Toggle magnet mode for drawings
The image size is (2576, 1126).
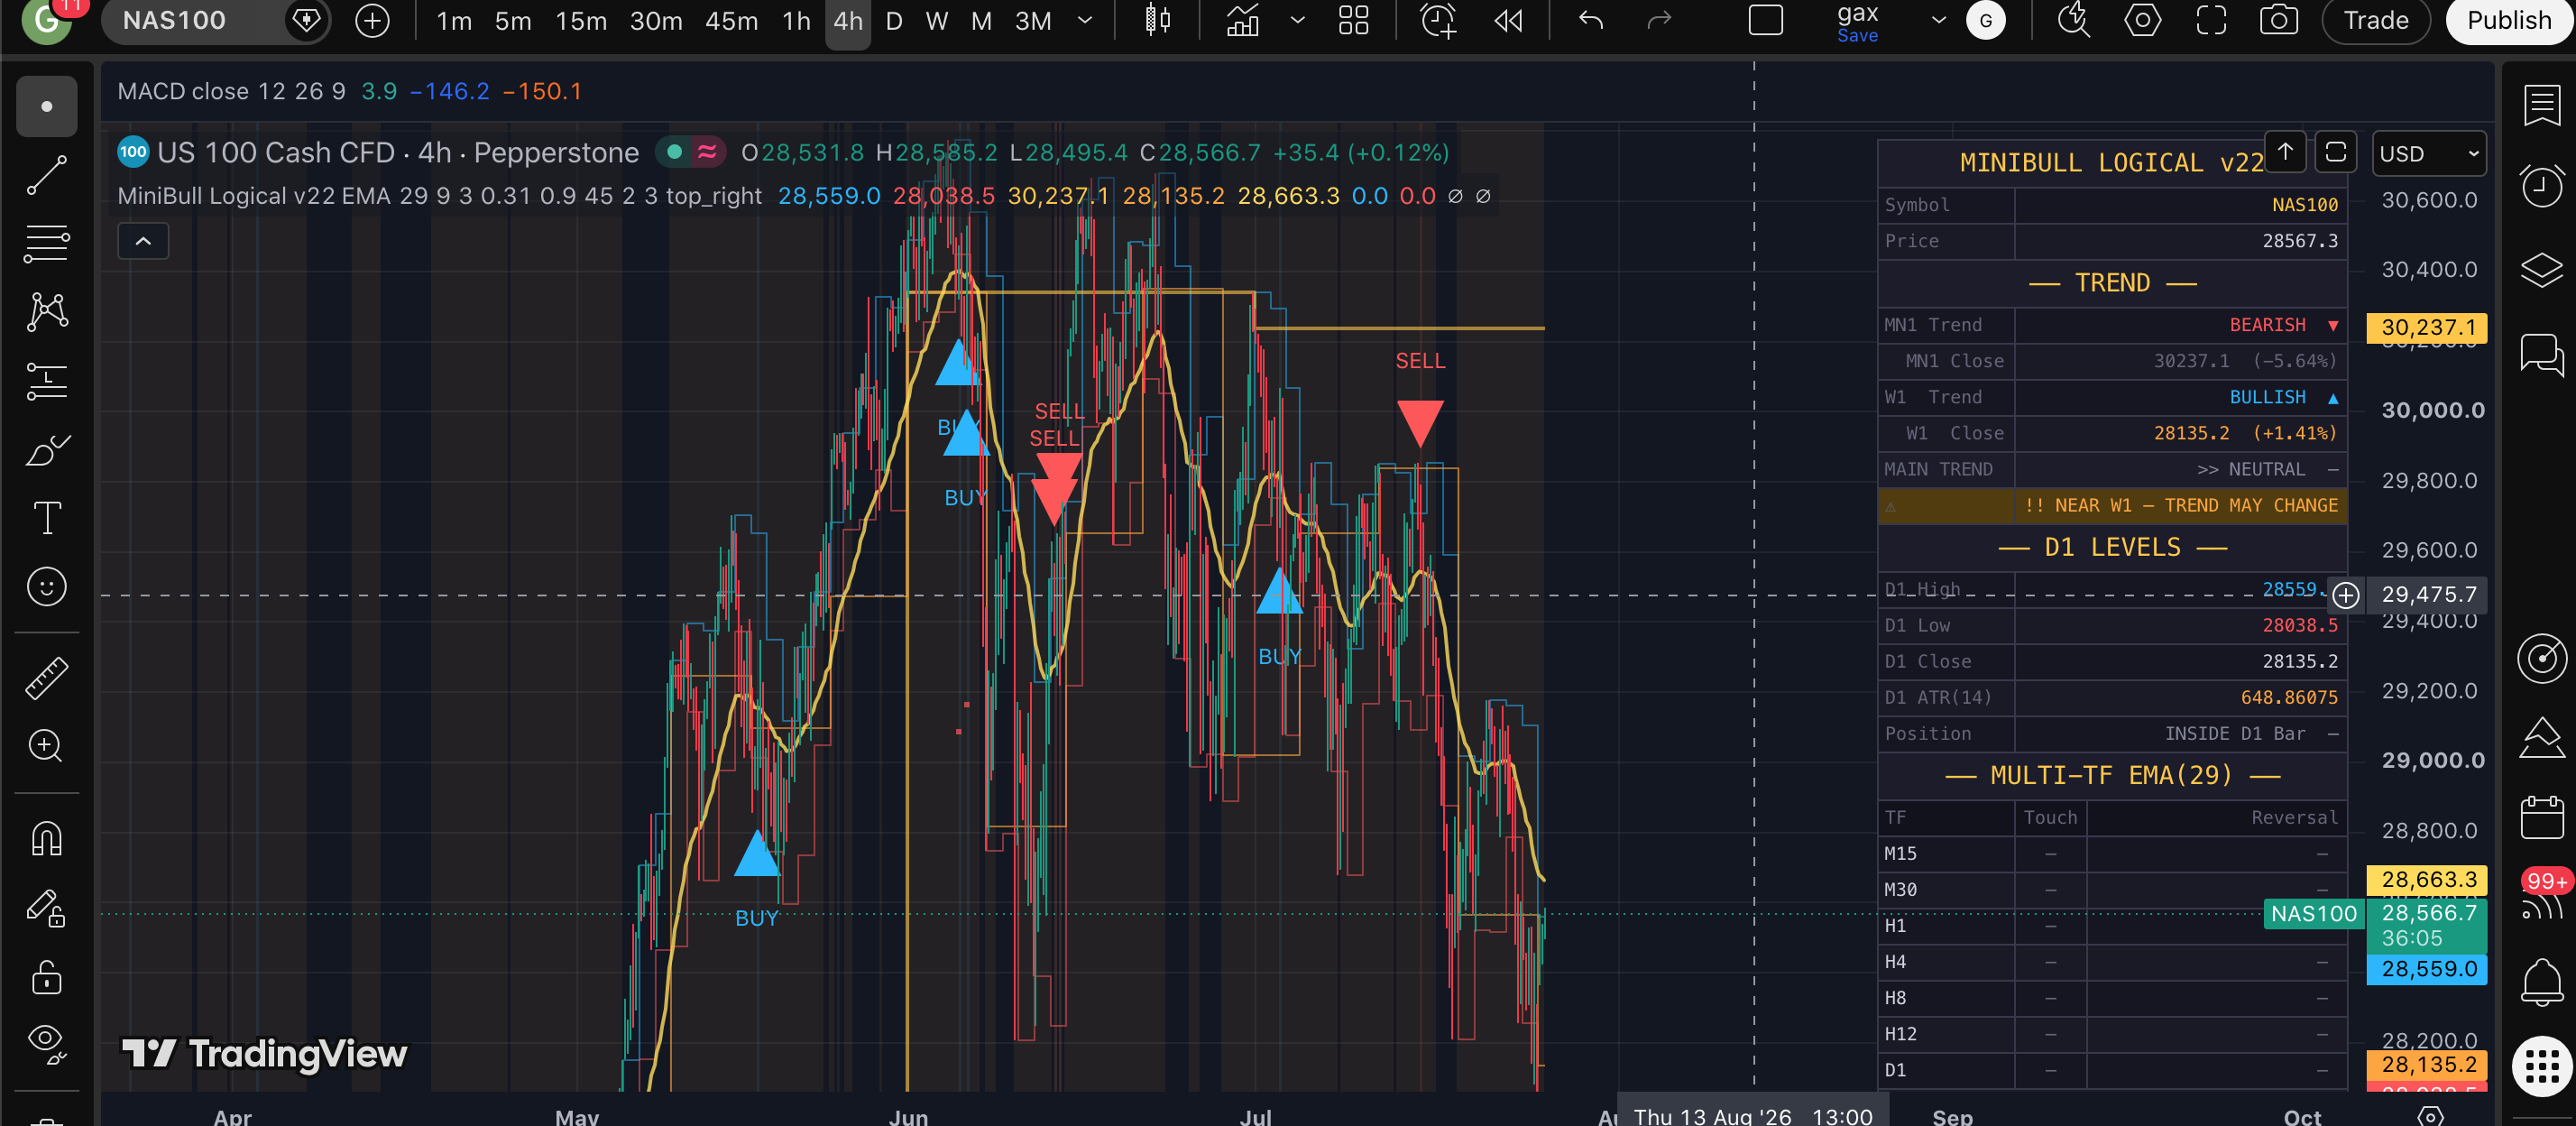46,838
